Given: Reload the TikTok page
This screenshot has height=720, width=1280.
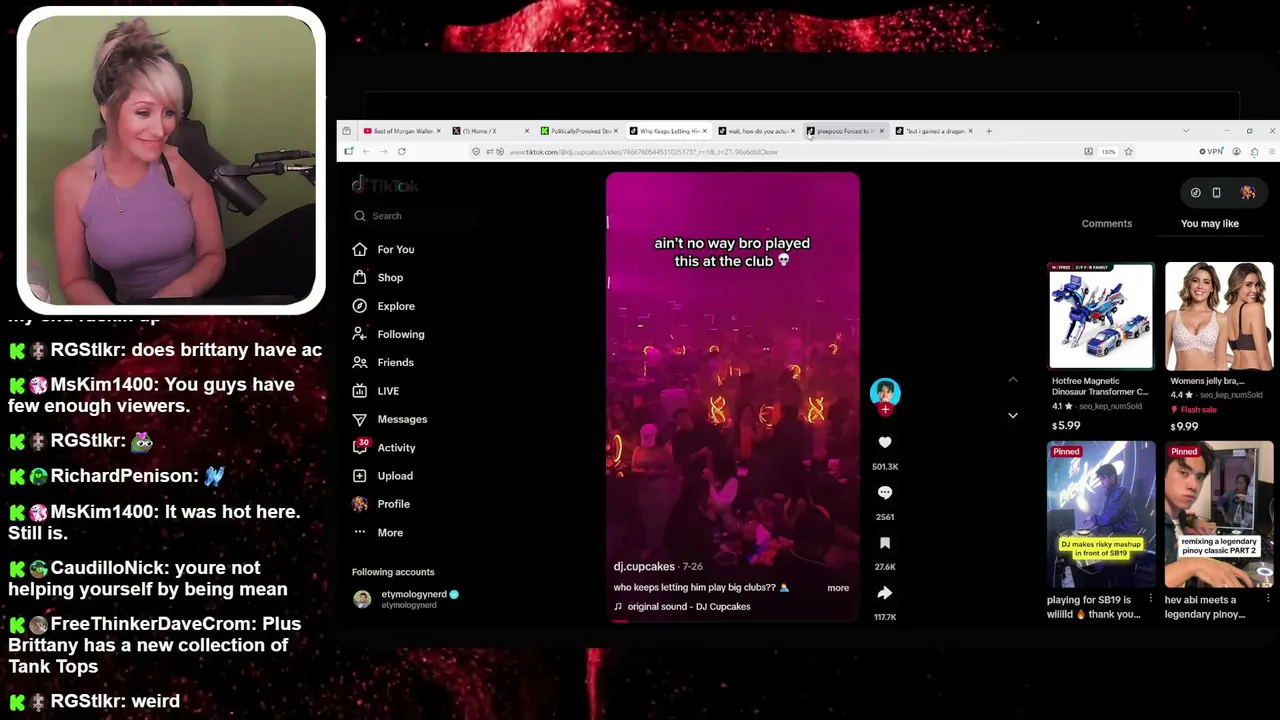Looking at the screenshot, I should click(401, 152).
